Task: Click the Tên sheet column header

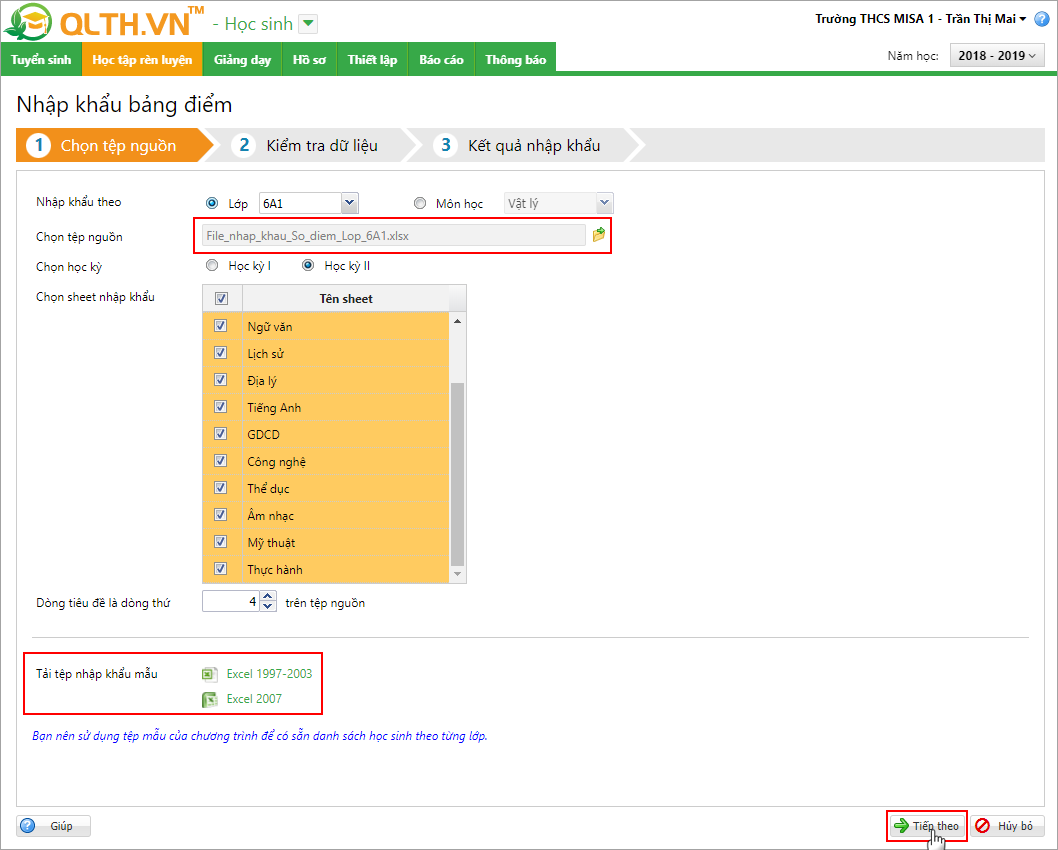Action: point(345,298)
